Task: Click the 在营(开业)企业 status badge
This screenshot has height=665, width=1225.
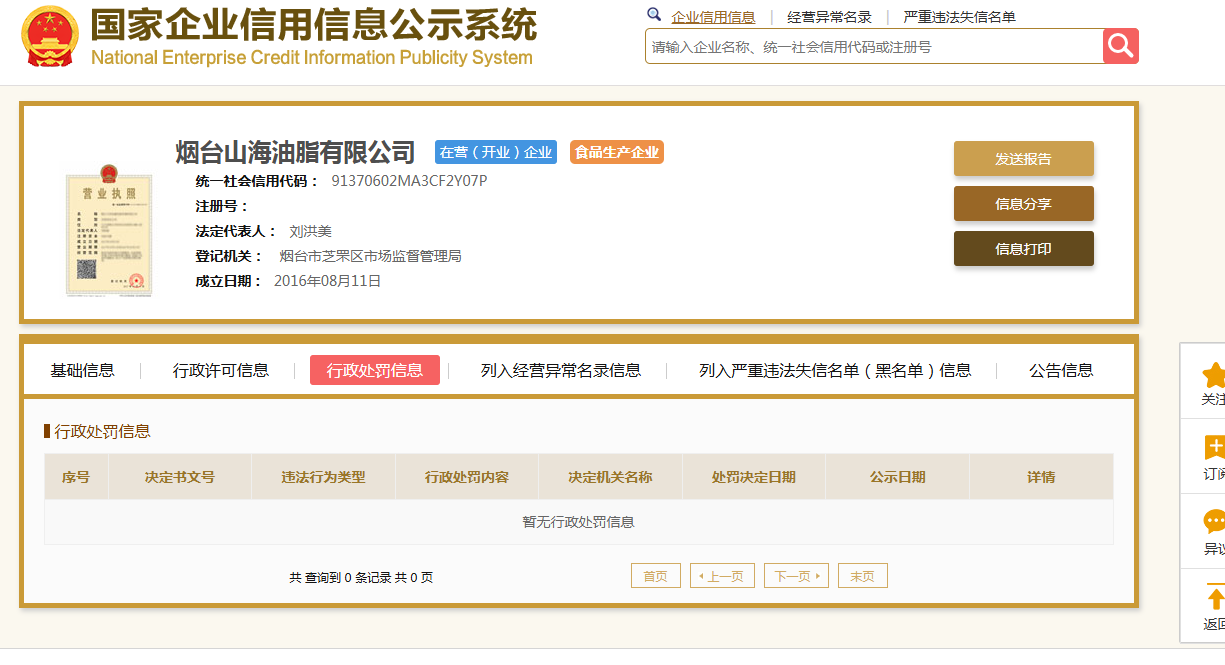Action: [x=496, y=152]
